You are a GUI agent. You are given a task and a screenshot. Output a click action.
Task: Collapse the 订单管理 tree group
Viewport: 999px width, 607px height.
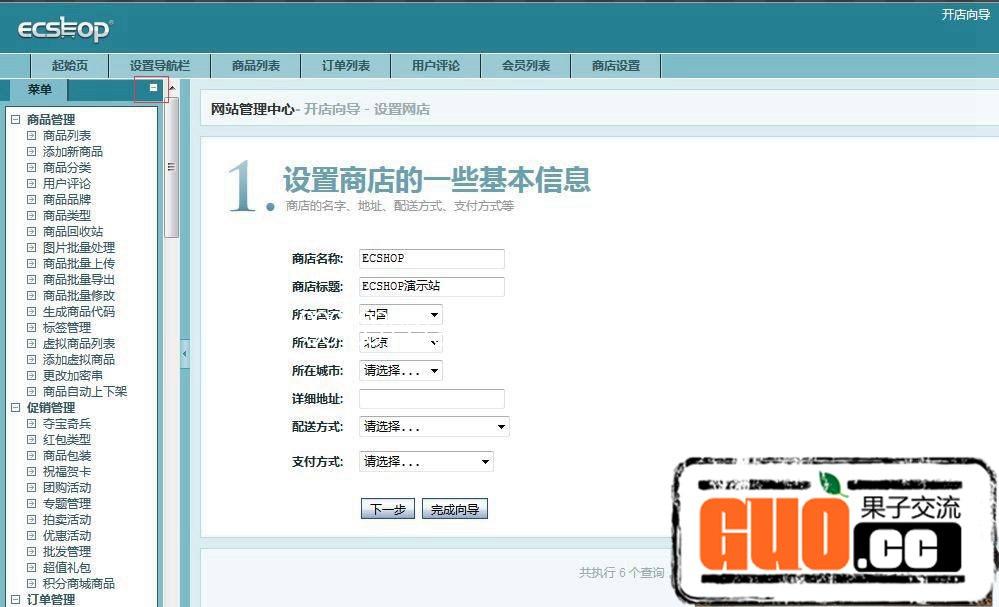click(x=15, y=600)
